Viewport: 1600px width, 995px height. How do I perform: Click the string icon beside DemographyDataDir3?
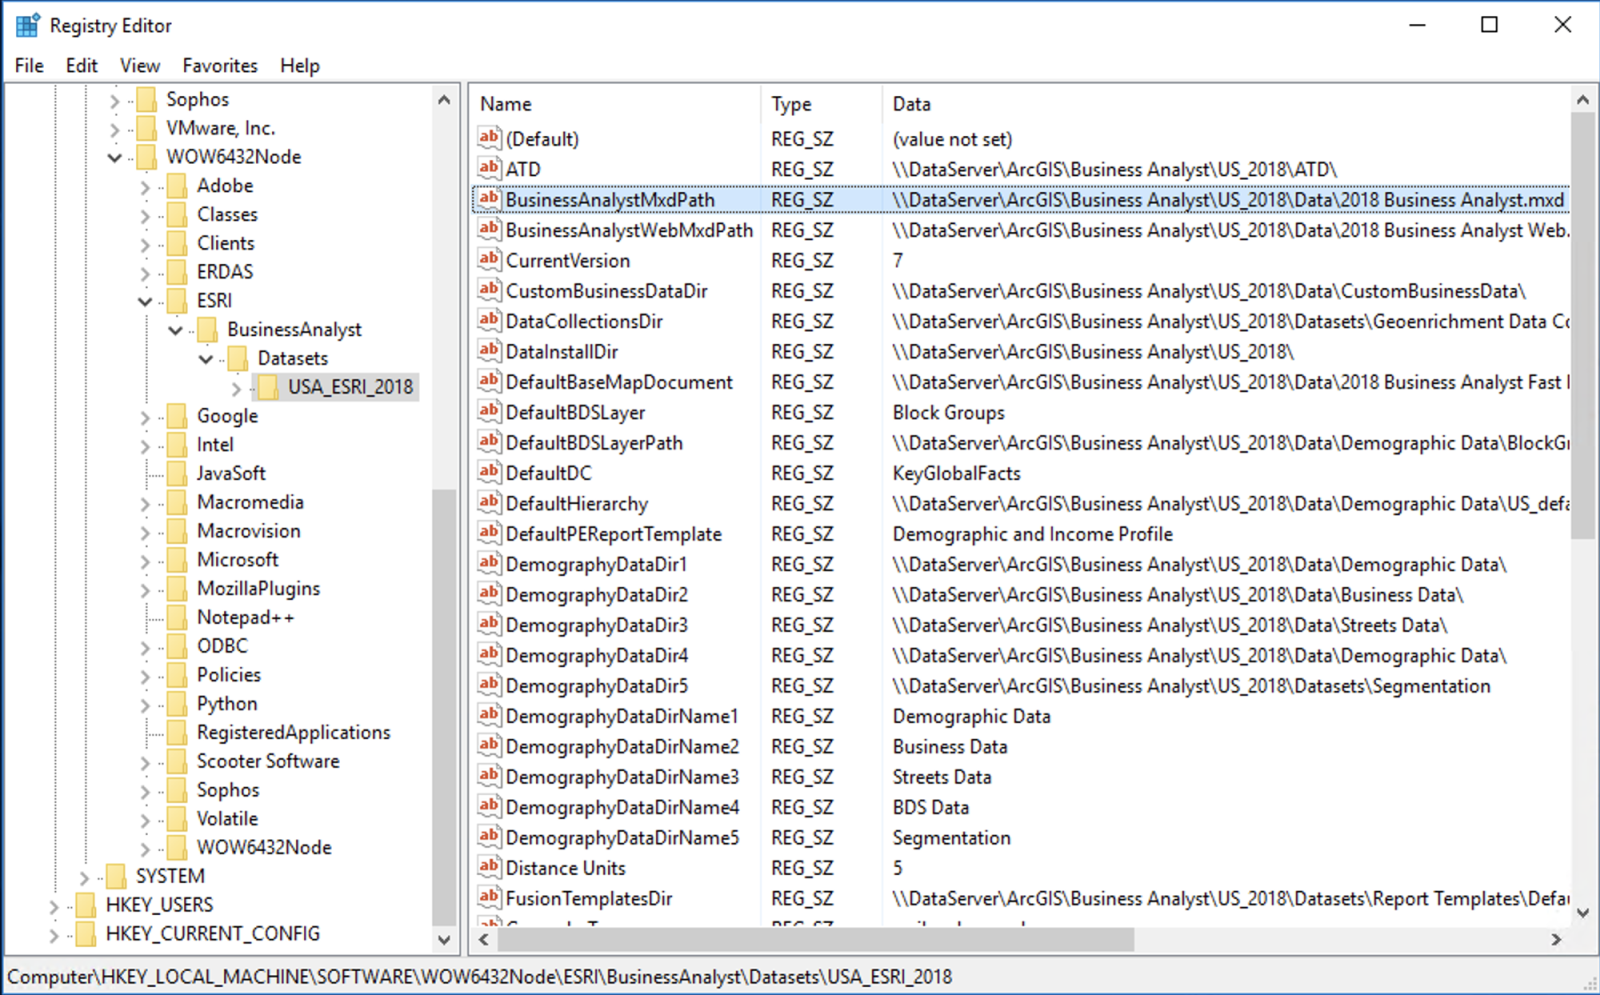pos(489,624)
